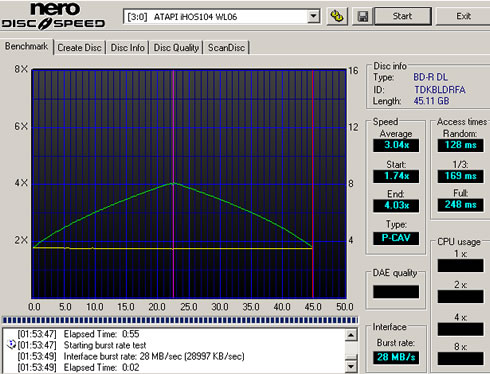
Task: Click the log scrollbar down arrow
Action: click(x=351, y=366)
